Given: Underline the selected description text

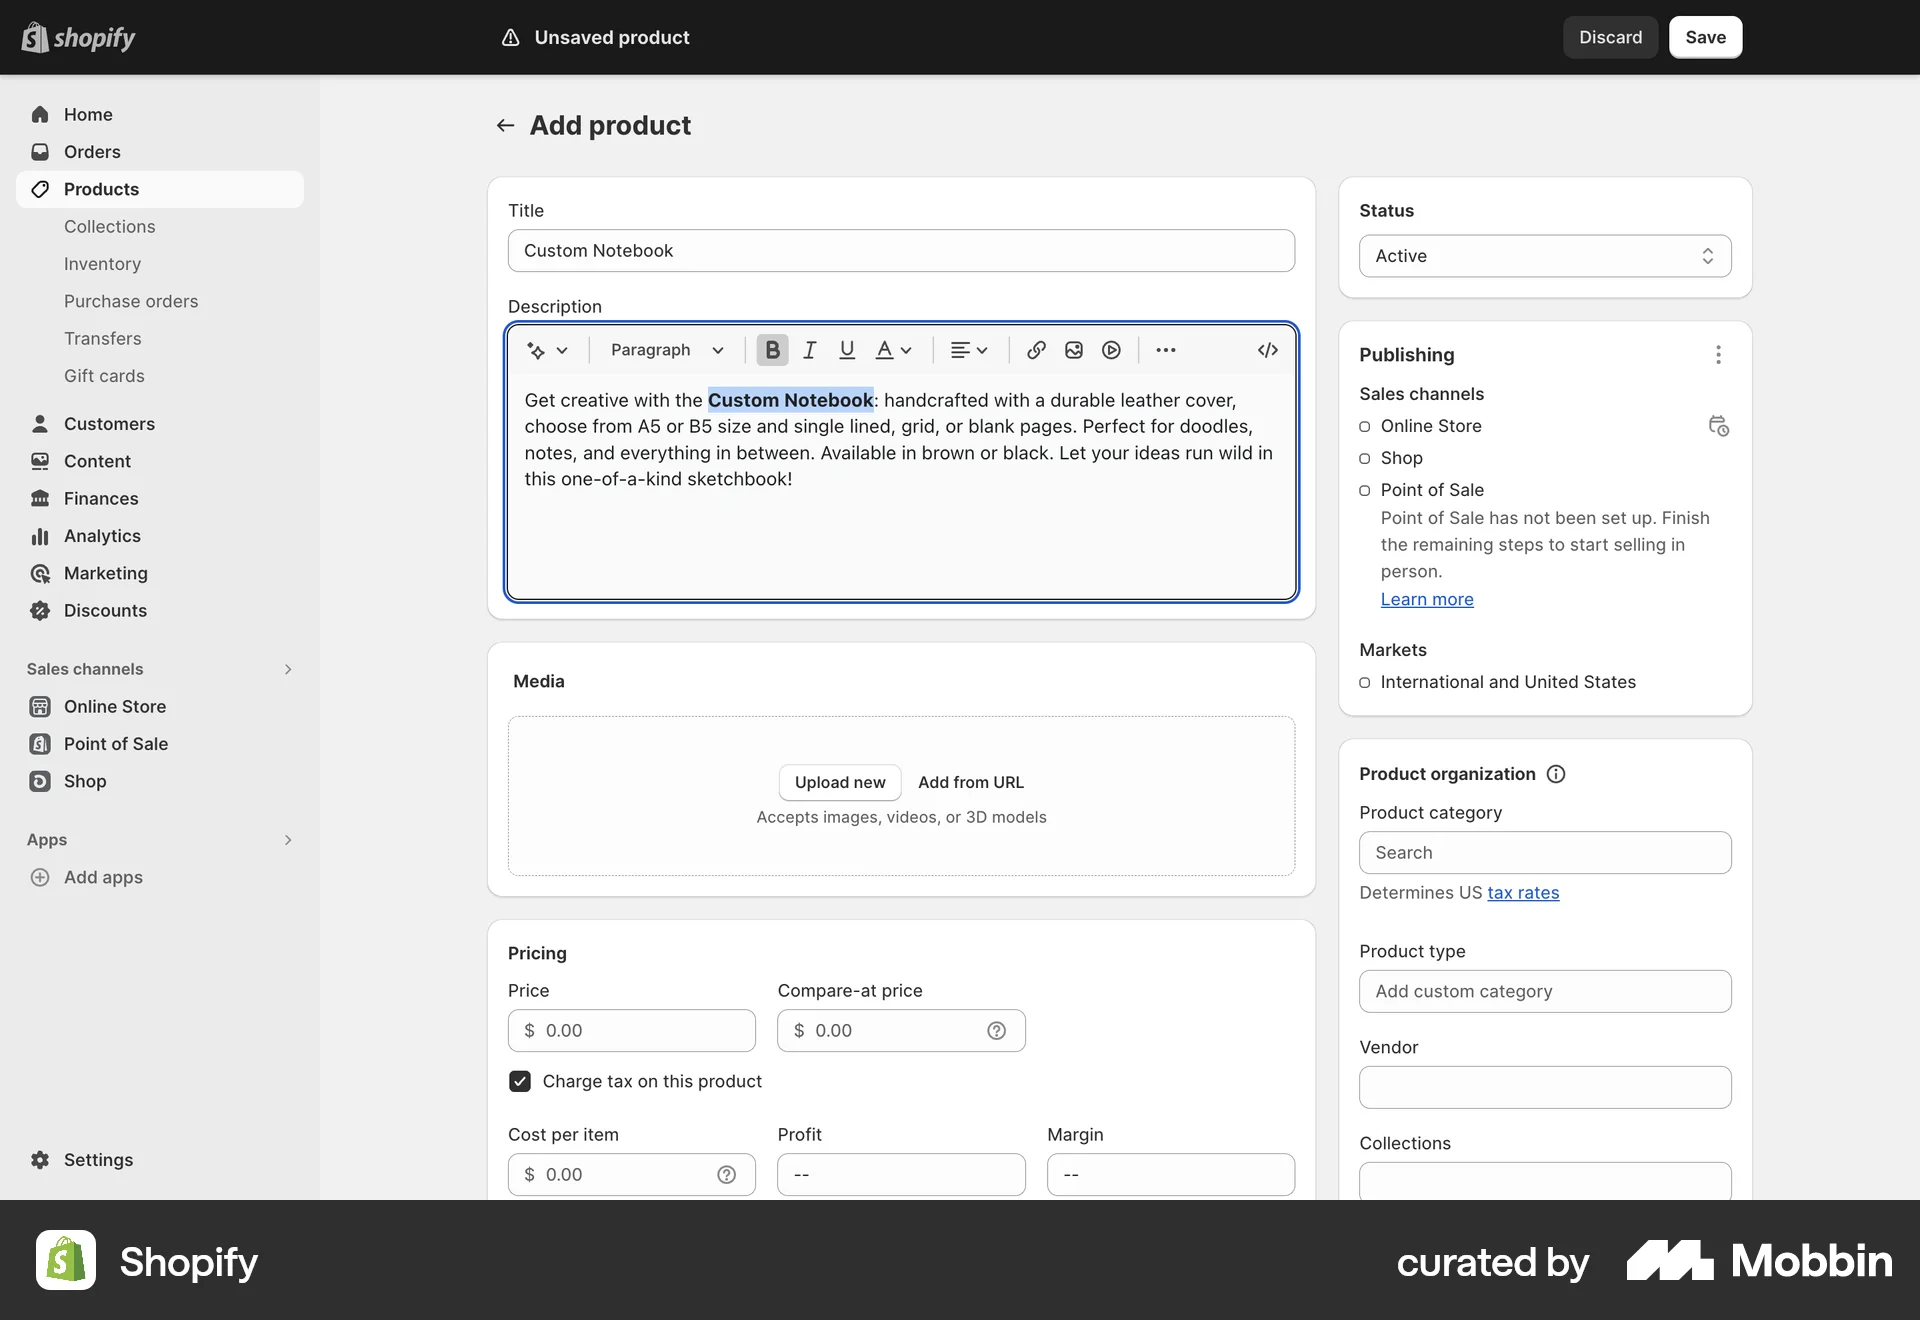Looking at the screenshot, I should [847, 349].
